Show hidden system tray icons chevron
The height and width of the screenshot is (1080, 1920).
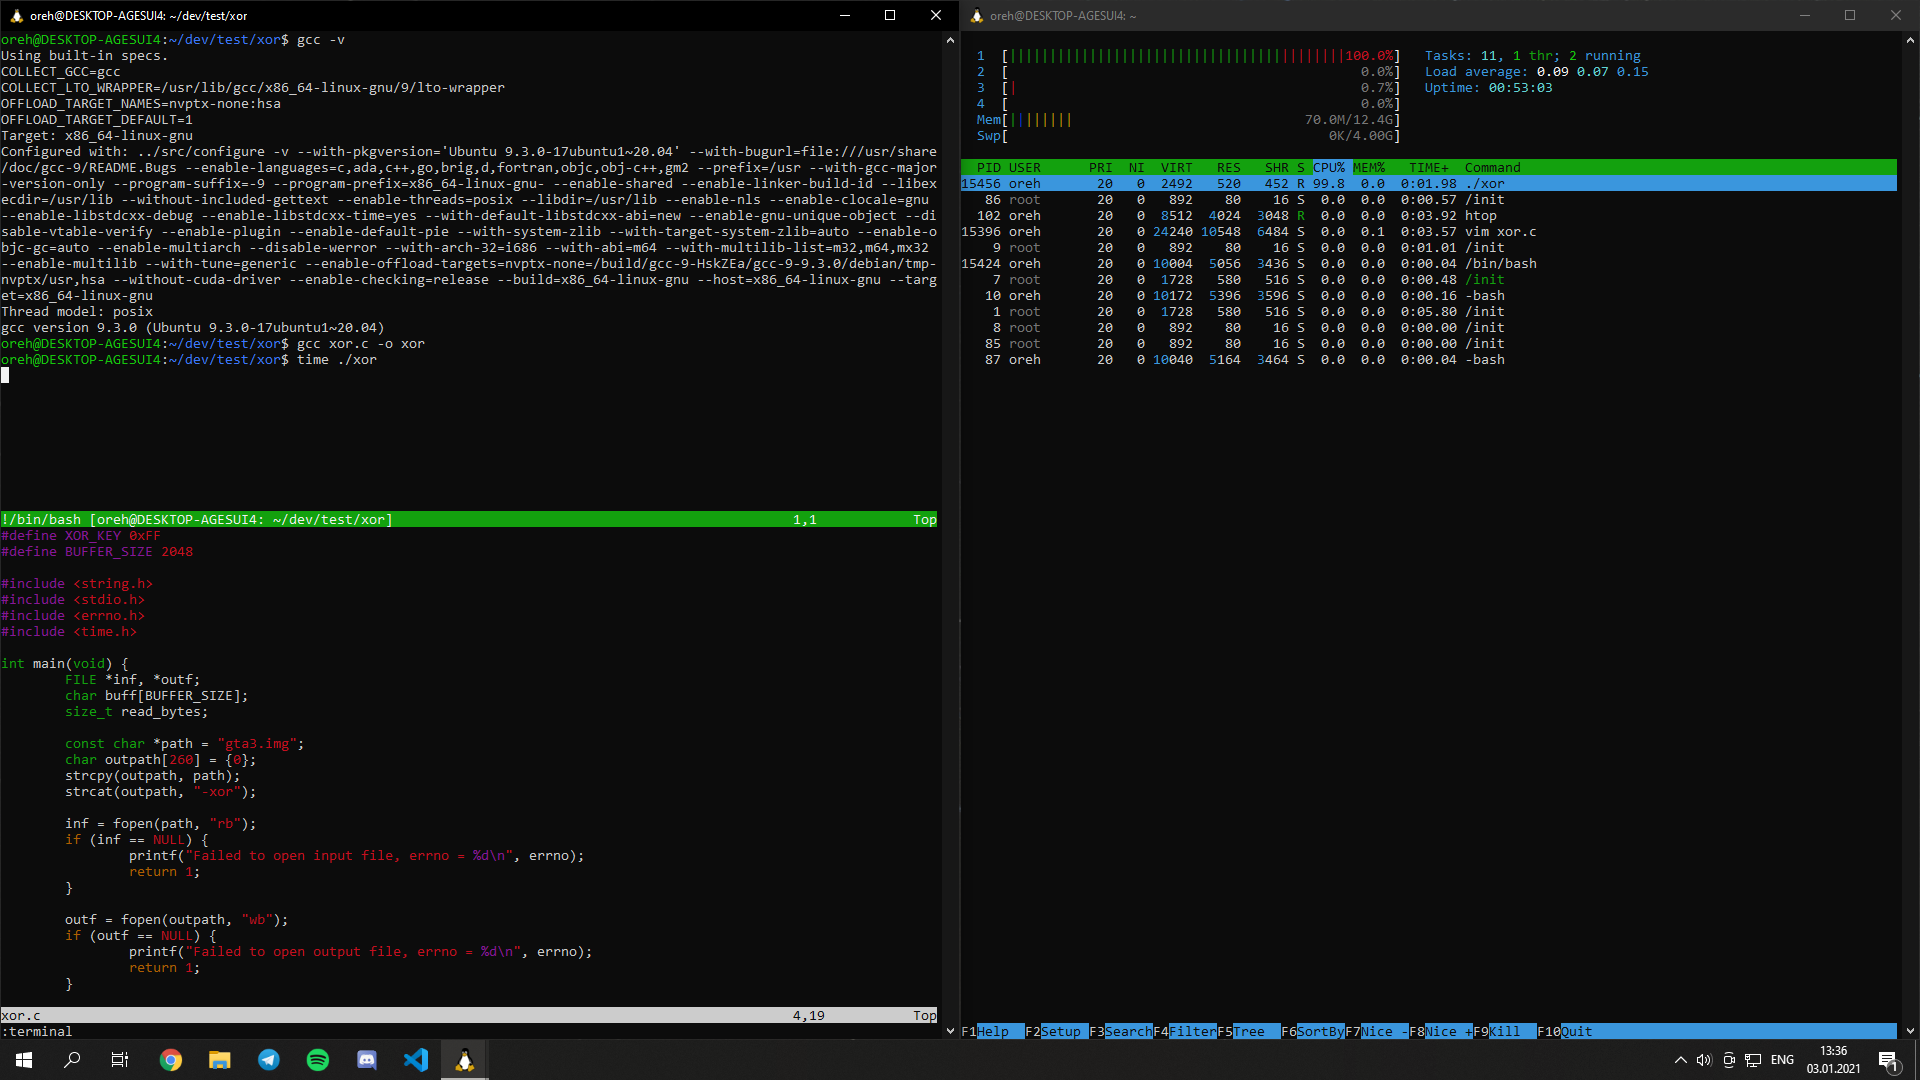click(1680, 1060)
